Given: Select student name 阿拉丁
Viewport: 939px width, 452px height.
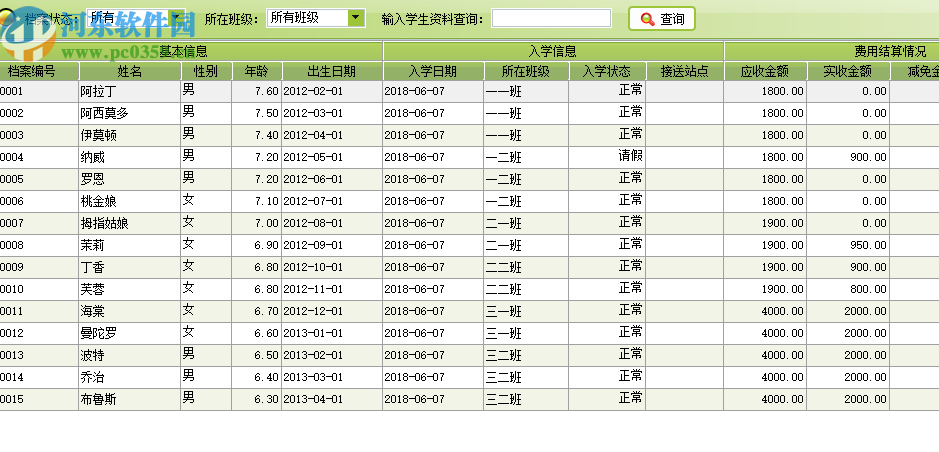Looking at the screenshot, I should 98,92.
